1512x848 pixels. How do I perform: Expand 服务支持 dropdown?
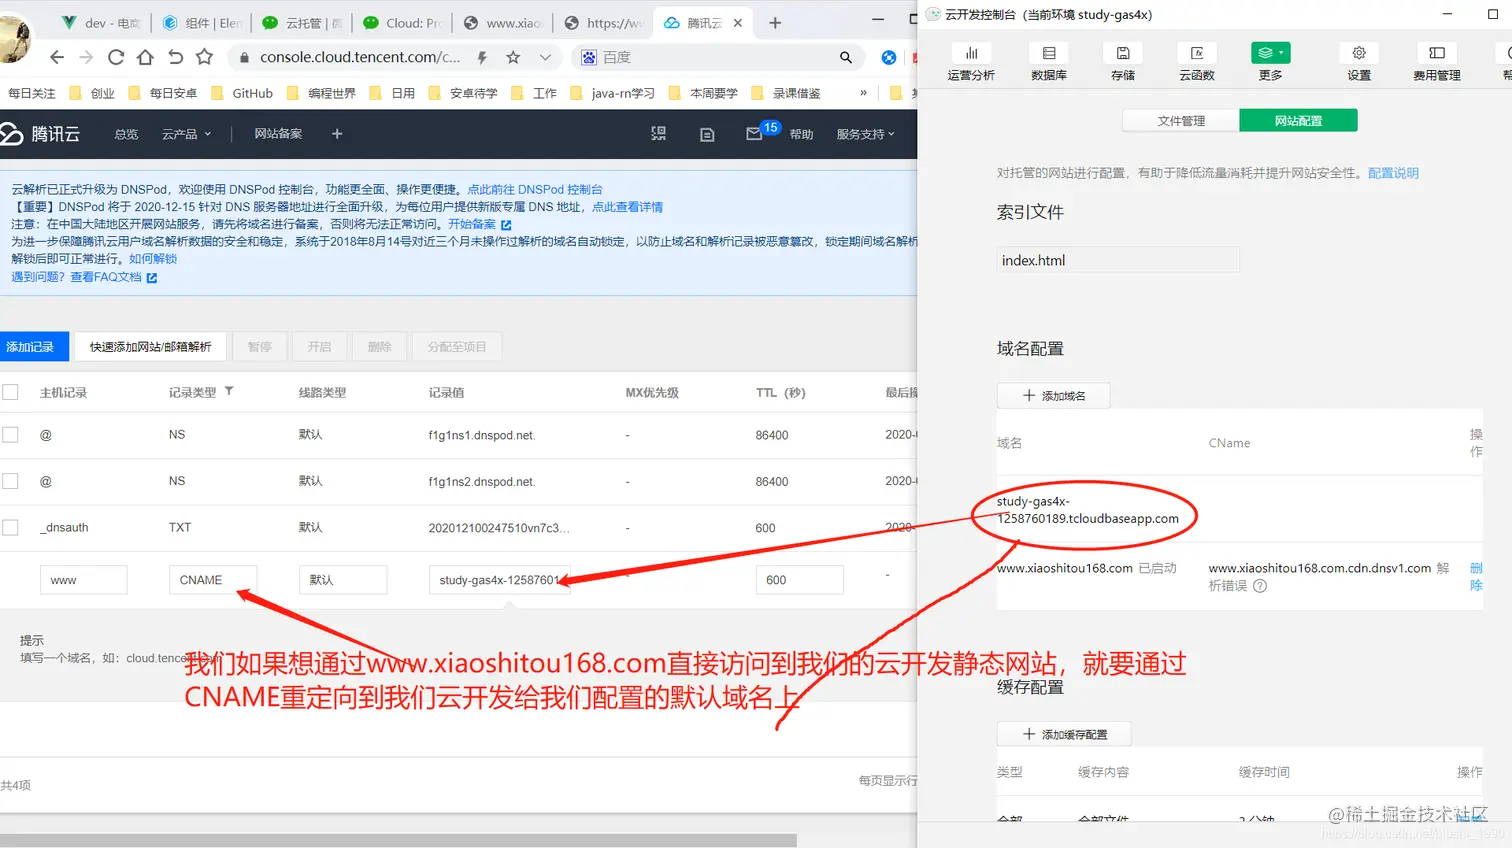865,134
